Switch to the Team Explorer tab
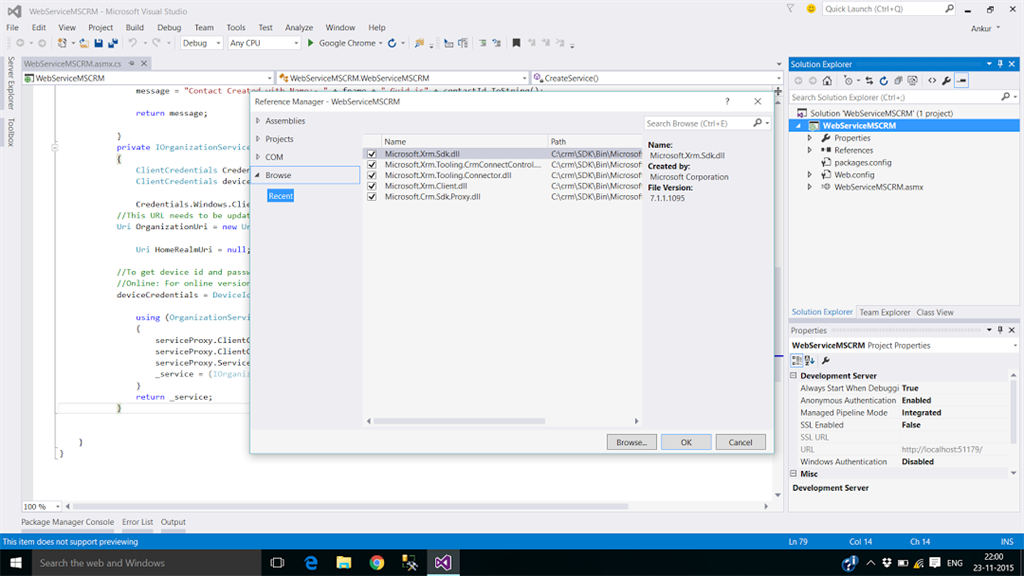This screenshot has width=1024, height=576. point(885,312)
